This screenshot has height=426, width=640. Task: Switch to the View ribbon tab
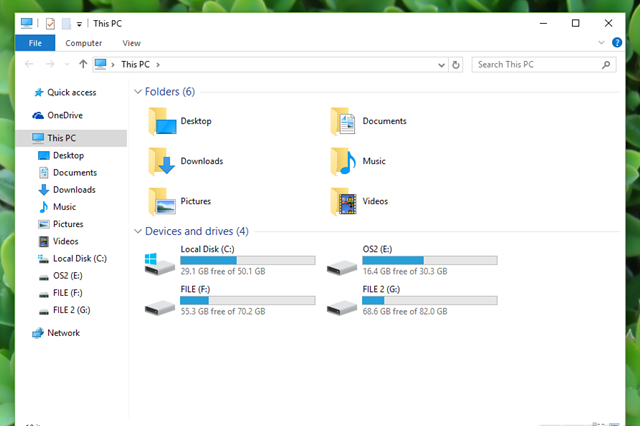pos(131,43)
